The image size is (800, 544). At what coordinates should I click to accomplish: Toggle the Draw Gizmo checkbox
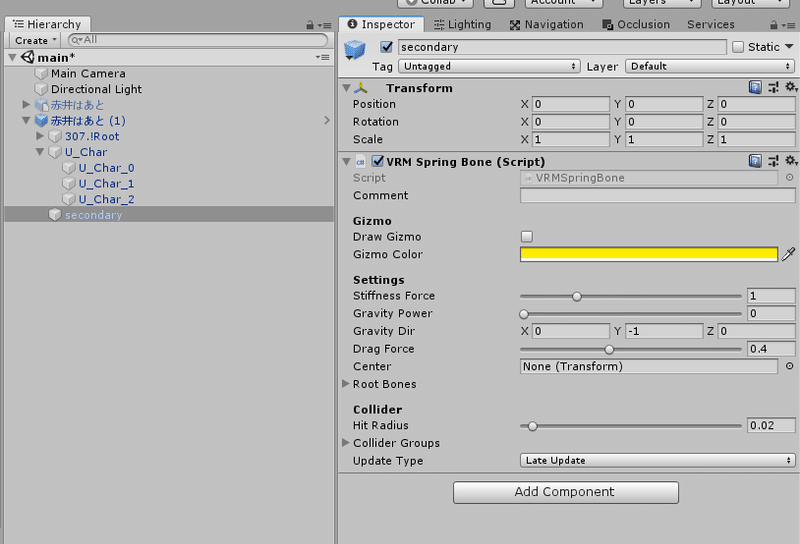pos(527,236)
